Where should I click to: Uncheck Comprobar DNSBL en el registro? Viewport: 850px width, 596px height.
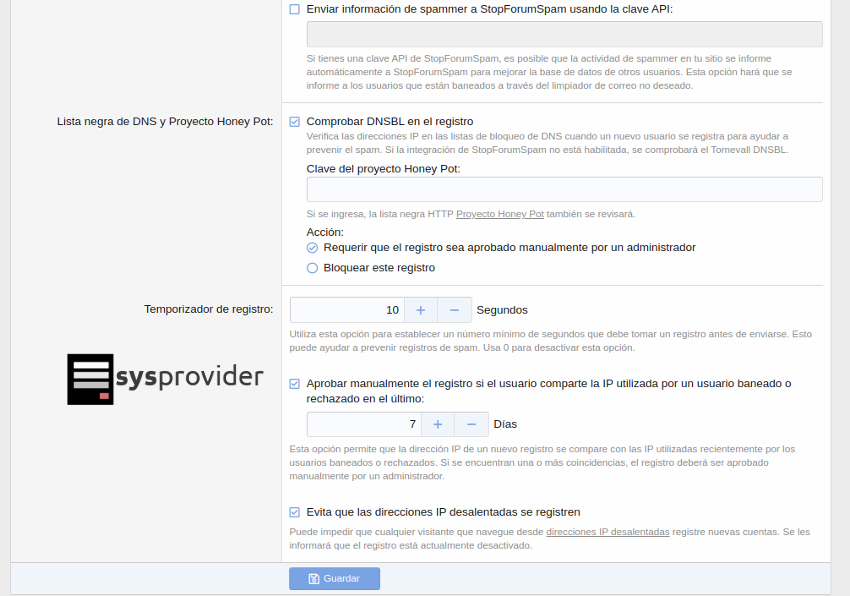pyautogui.click(x=294, y=121)
